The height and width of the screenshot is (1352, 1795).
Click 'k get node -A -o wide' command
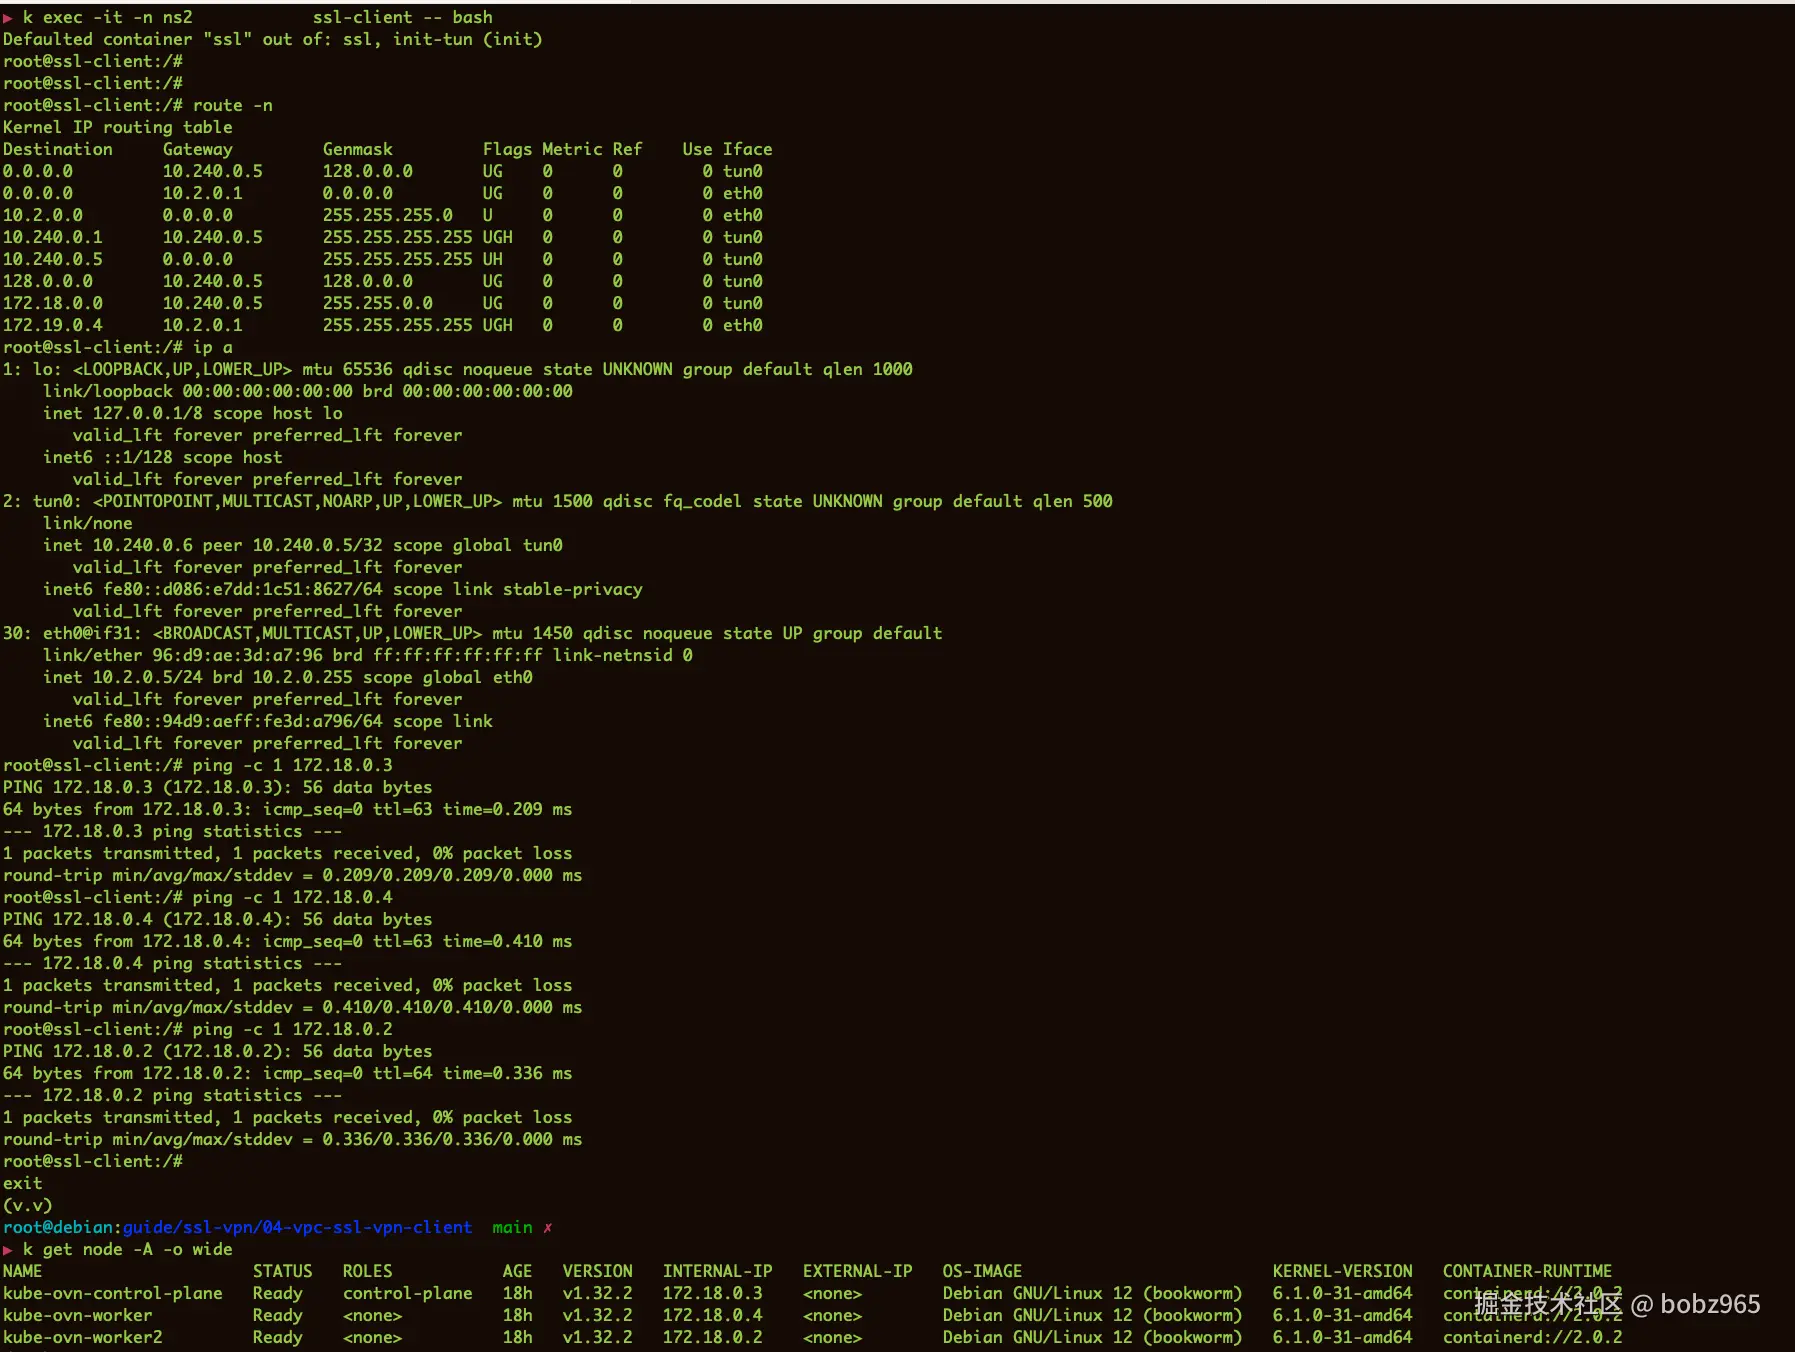(128, 1249)
